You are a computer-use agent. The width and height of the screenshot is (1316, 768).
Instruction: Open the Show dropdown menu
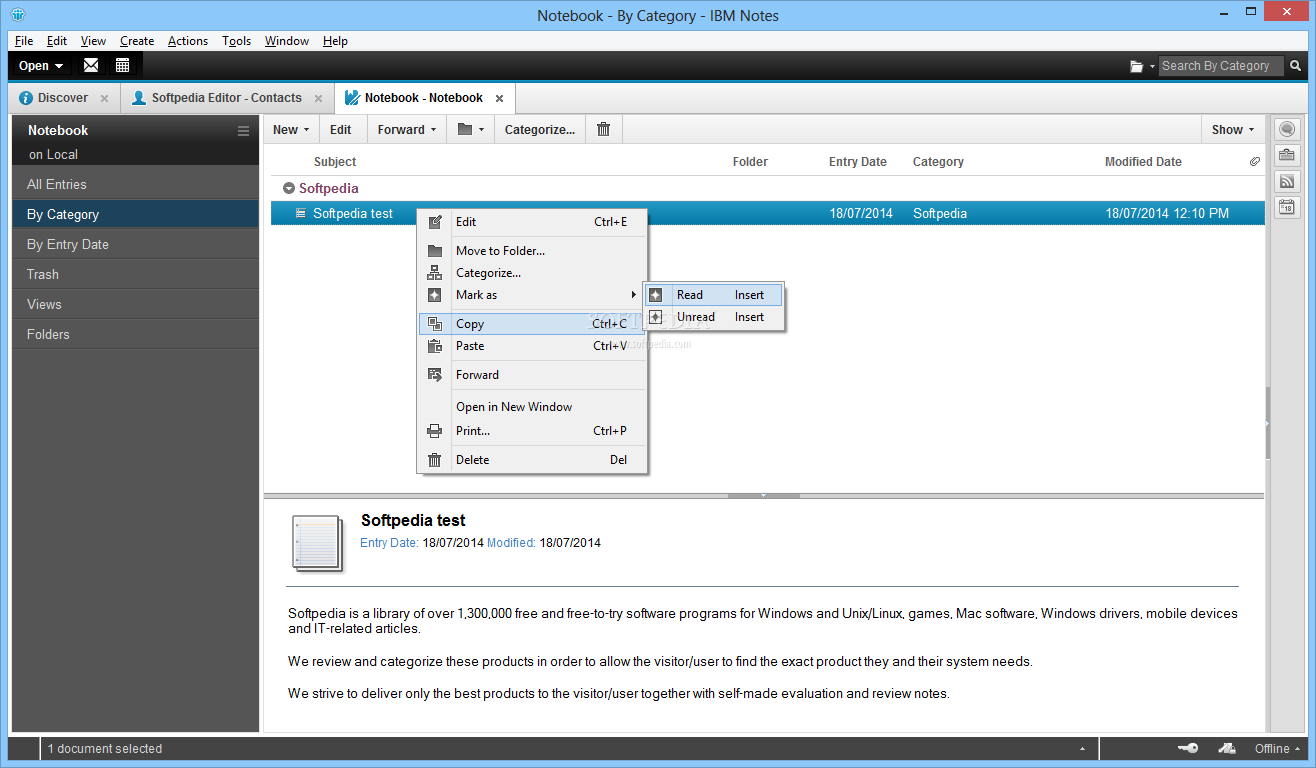[x=1233, y=129]
